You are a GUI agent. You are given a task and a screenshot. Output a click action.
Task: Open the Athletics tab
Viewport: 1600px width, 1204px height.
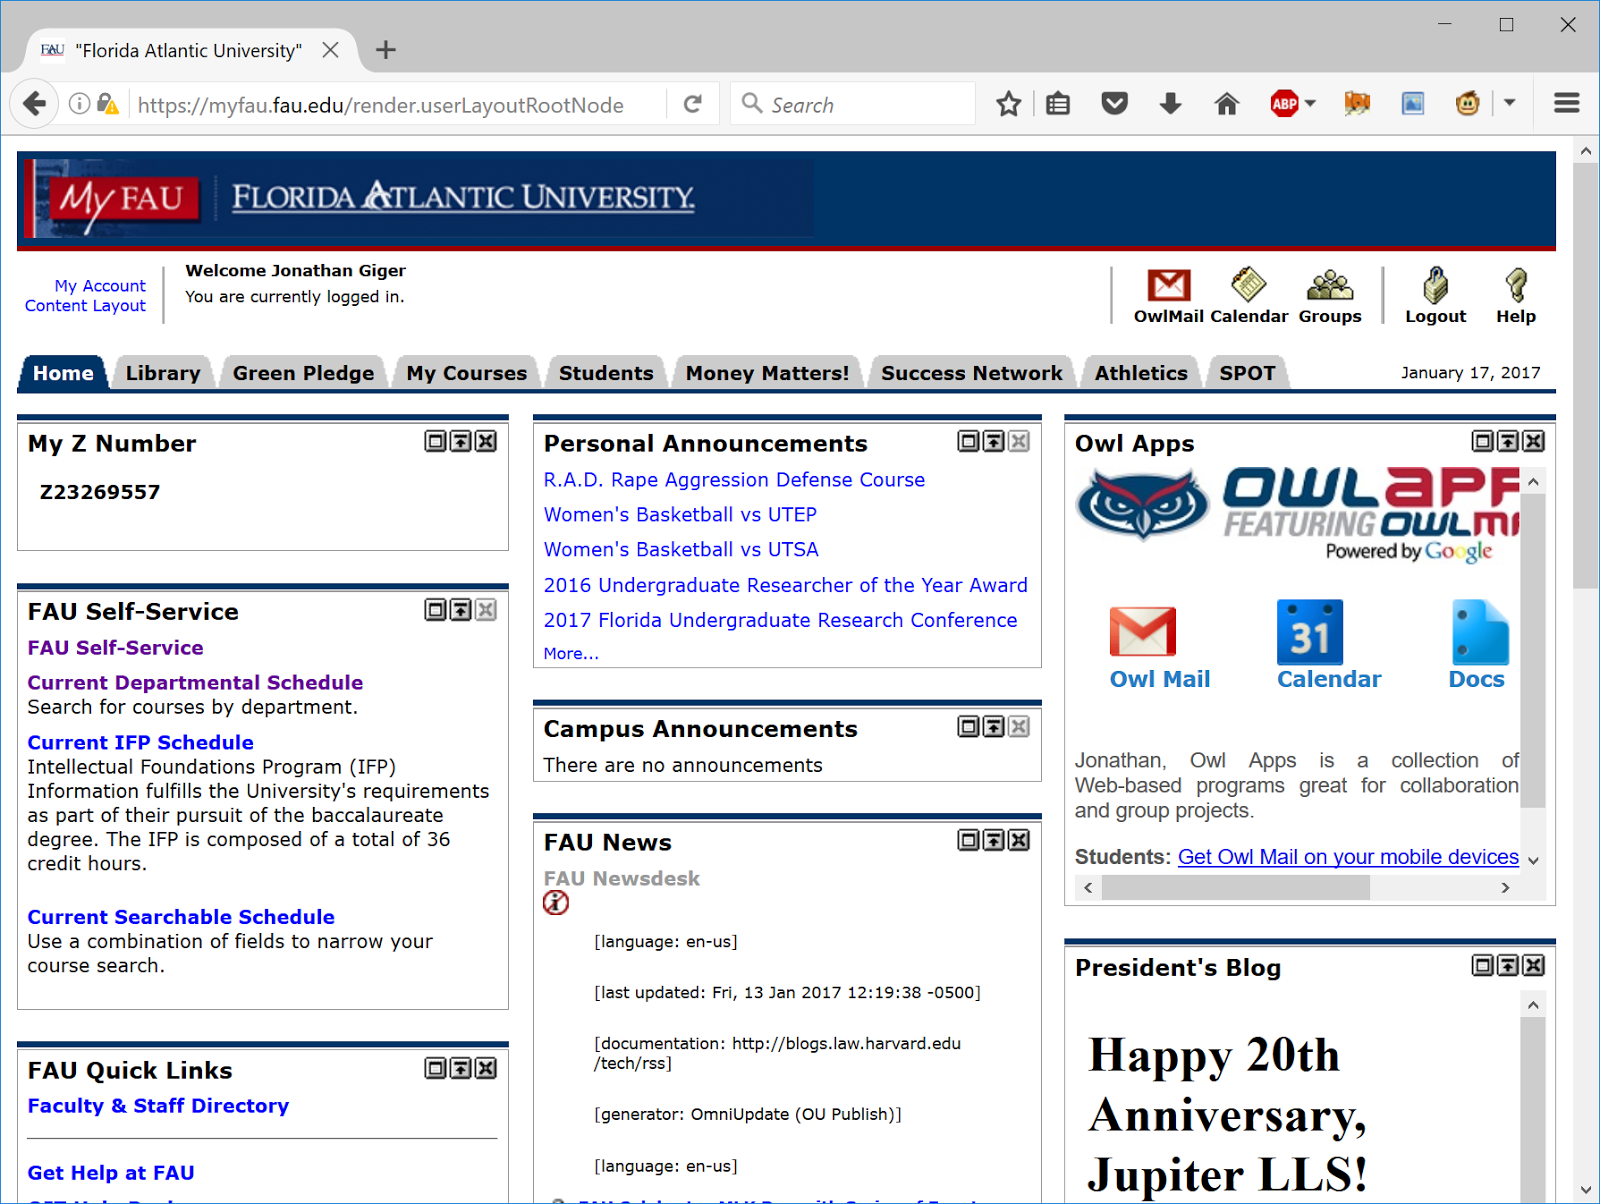(x=1141, y=373)
